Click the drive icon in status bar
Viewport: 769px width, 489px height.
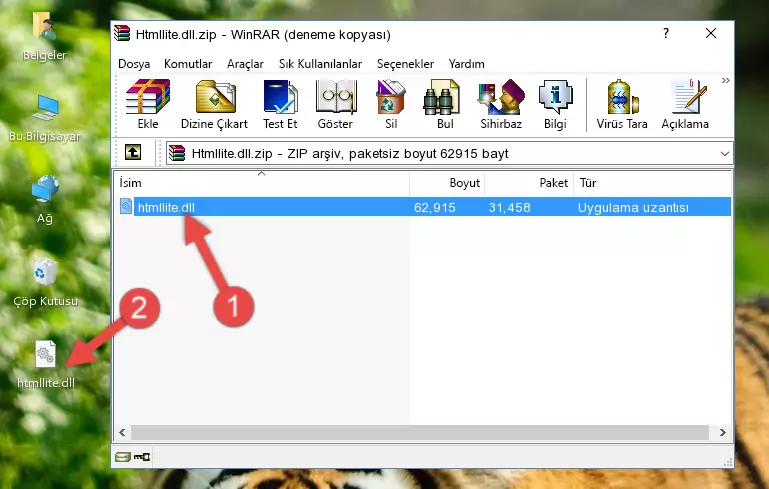123,457
